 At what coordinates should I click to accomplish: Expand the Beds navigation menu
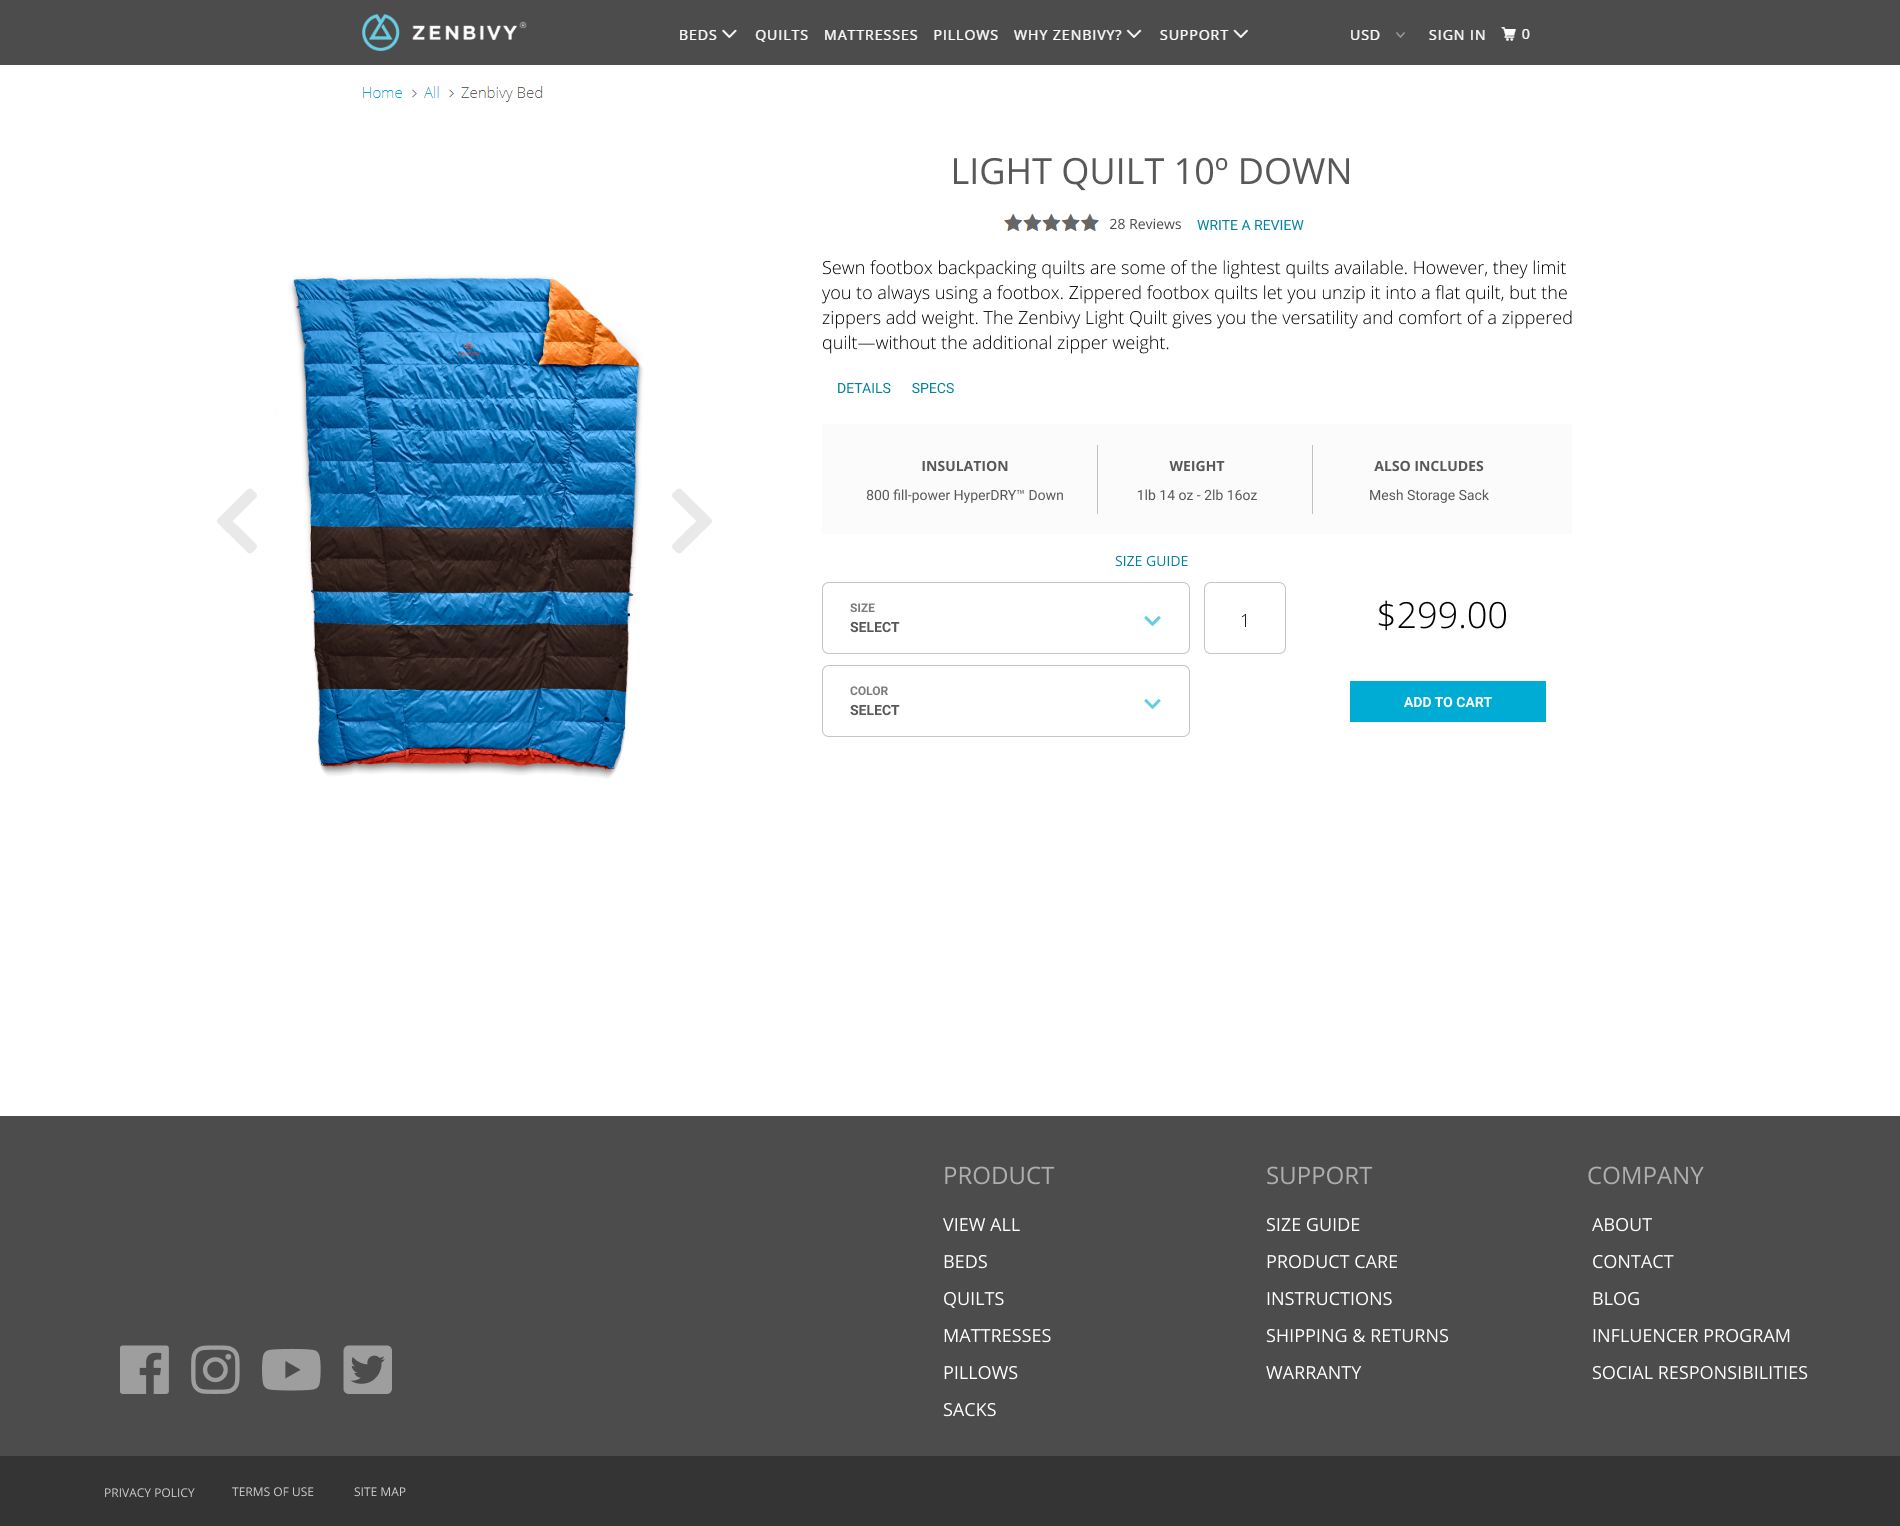click(x=707, y=35)
